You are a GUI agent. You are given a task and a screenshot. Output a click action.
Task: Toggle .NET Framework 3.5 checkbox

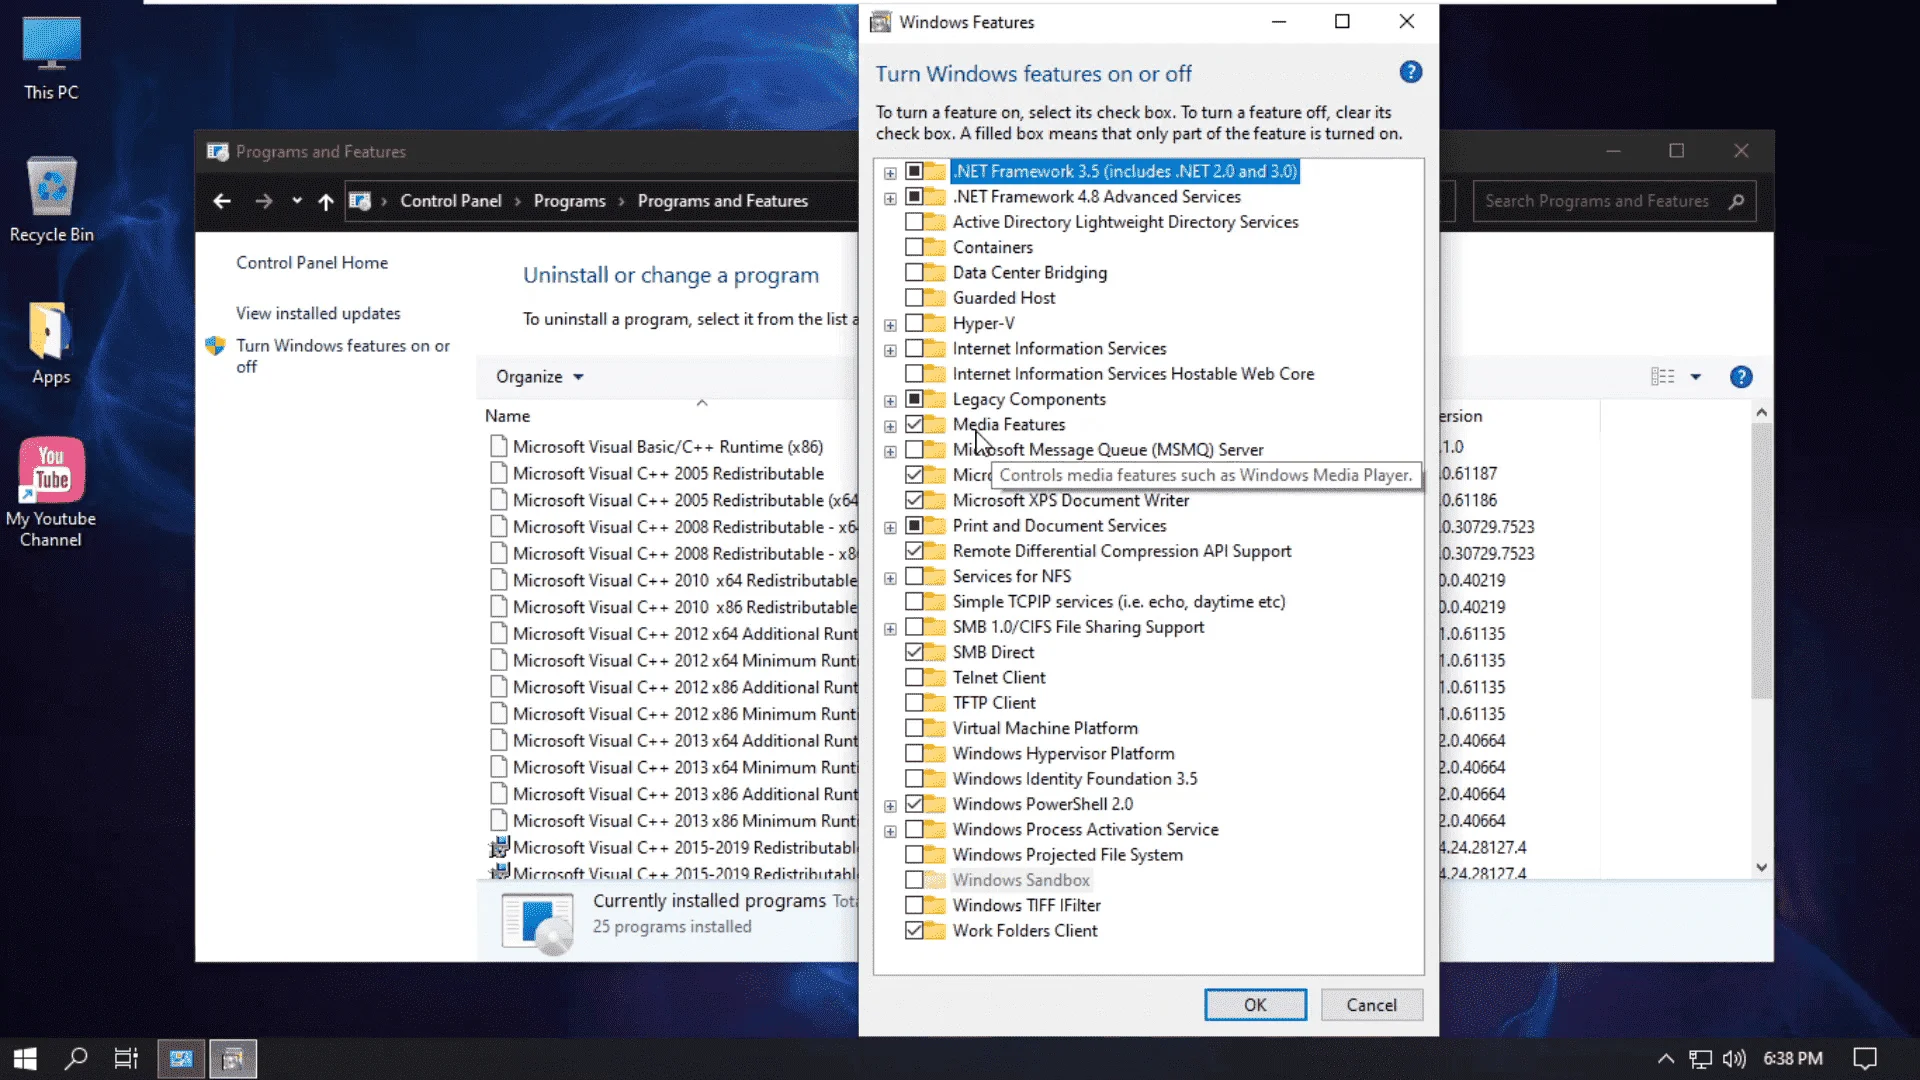914,171
